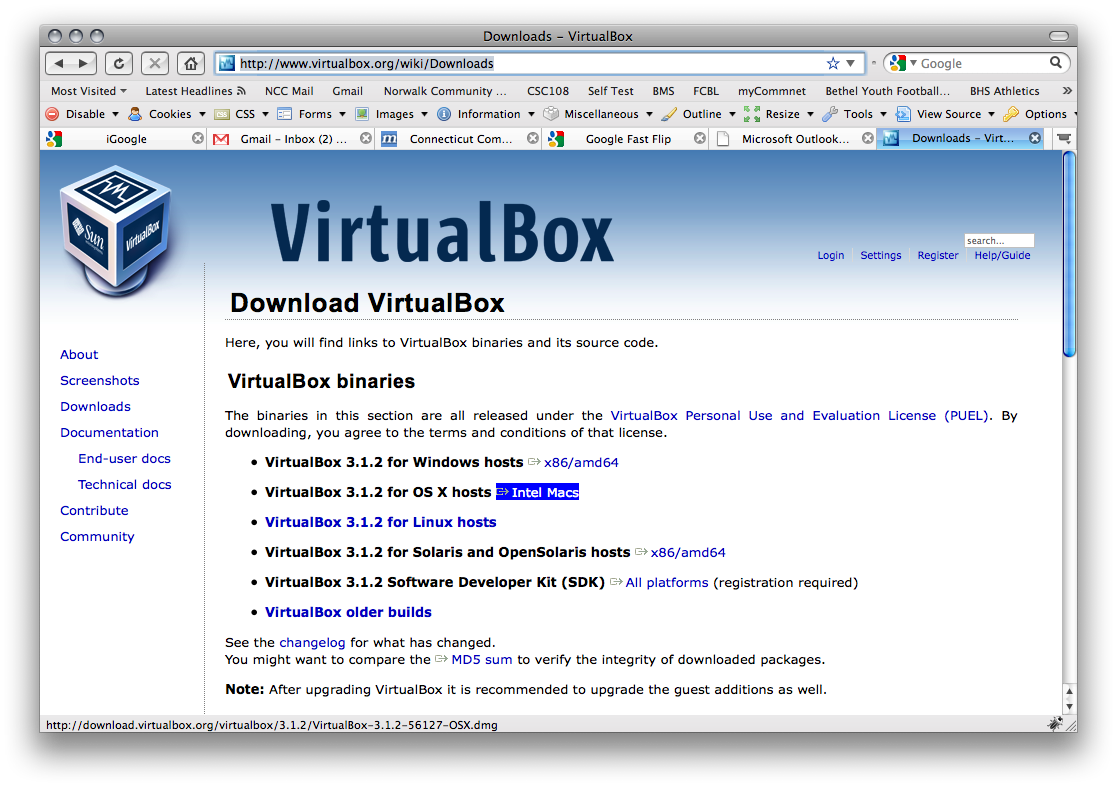1117x787 pixels.
Task: Open VirtualBox 3.1.2 for Linux hosts
Action: 380,522
